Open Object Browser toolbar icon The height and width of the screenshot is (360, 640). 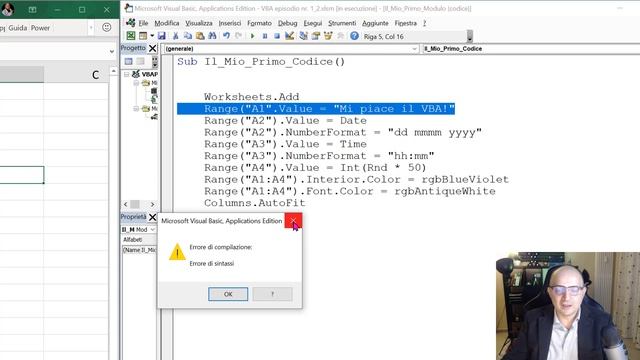pos(328,36)
